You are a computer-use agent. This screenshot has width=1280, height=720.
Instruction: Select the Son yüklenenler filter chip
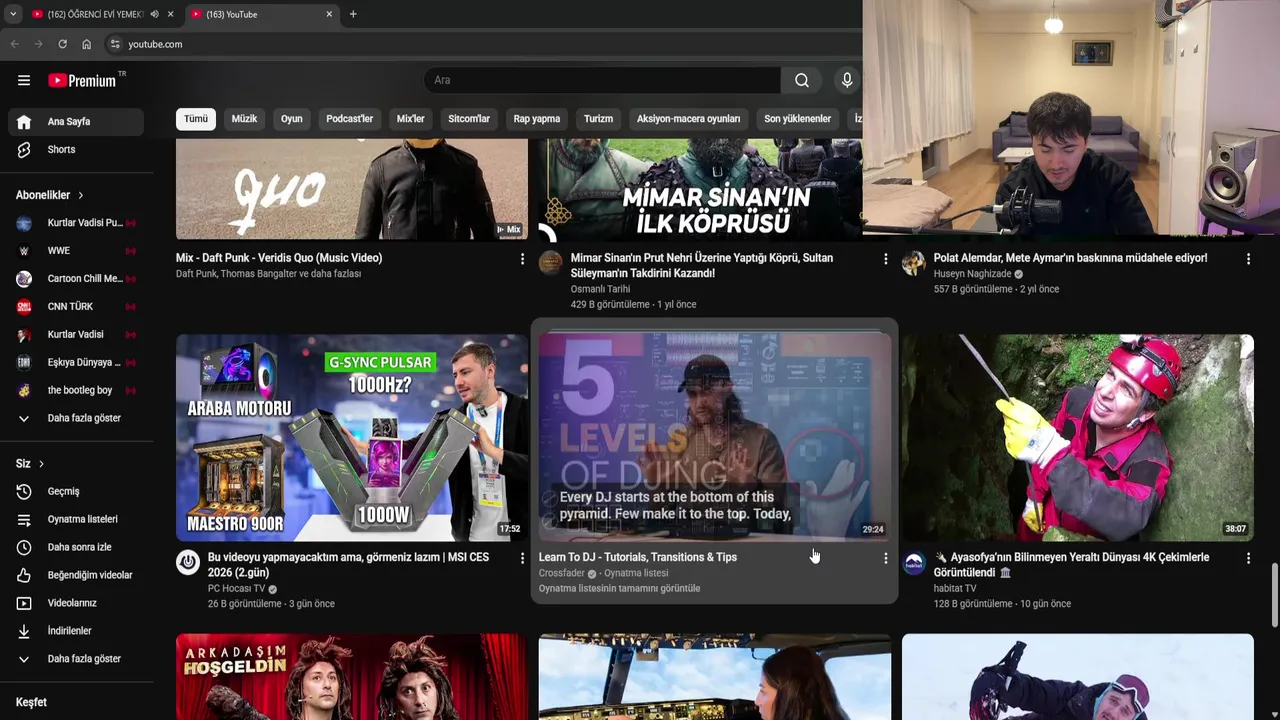798,119
